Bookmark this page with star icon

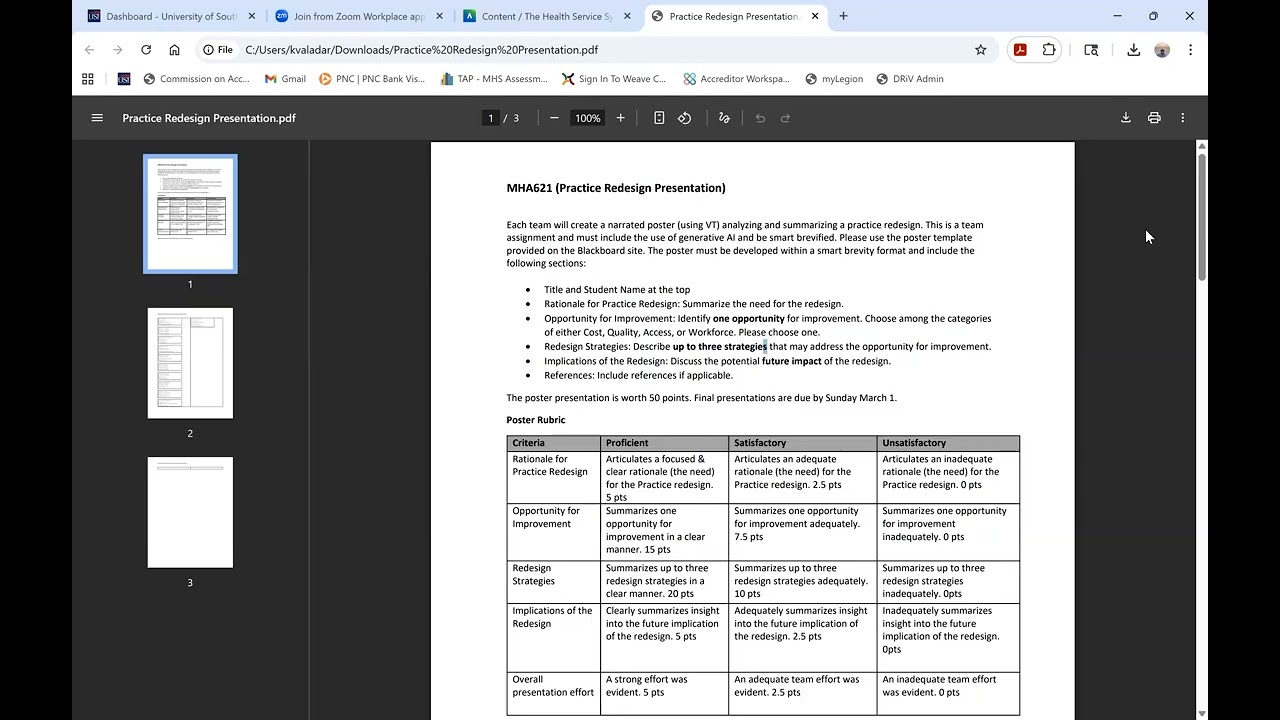[981, 50]
